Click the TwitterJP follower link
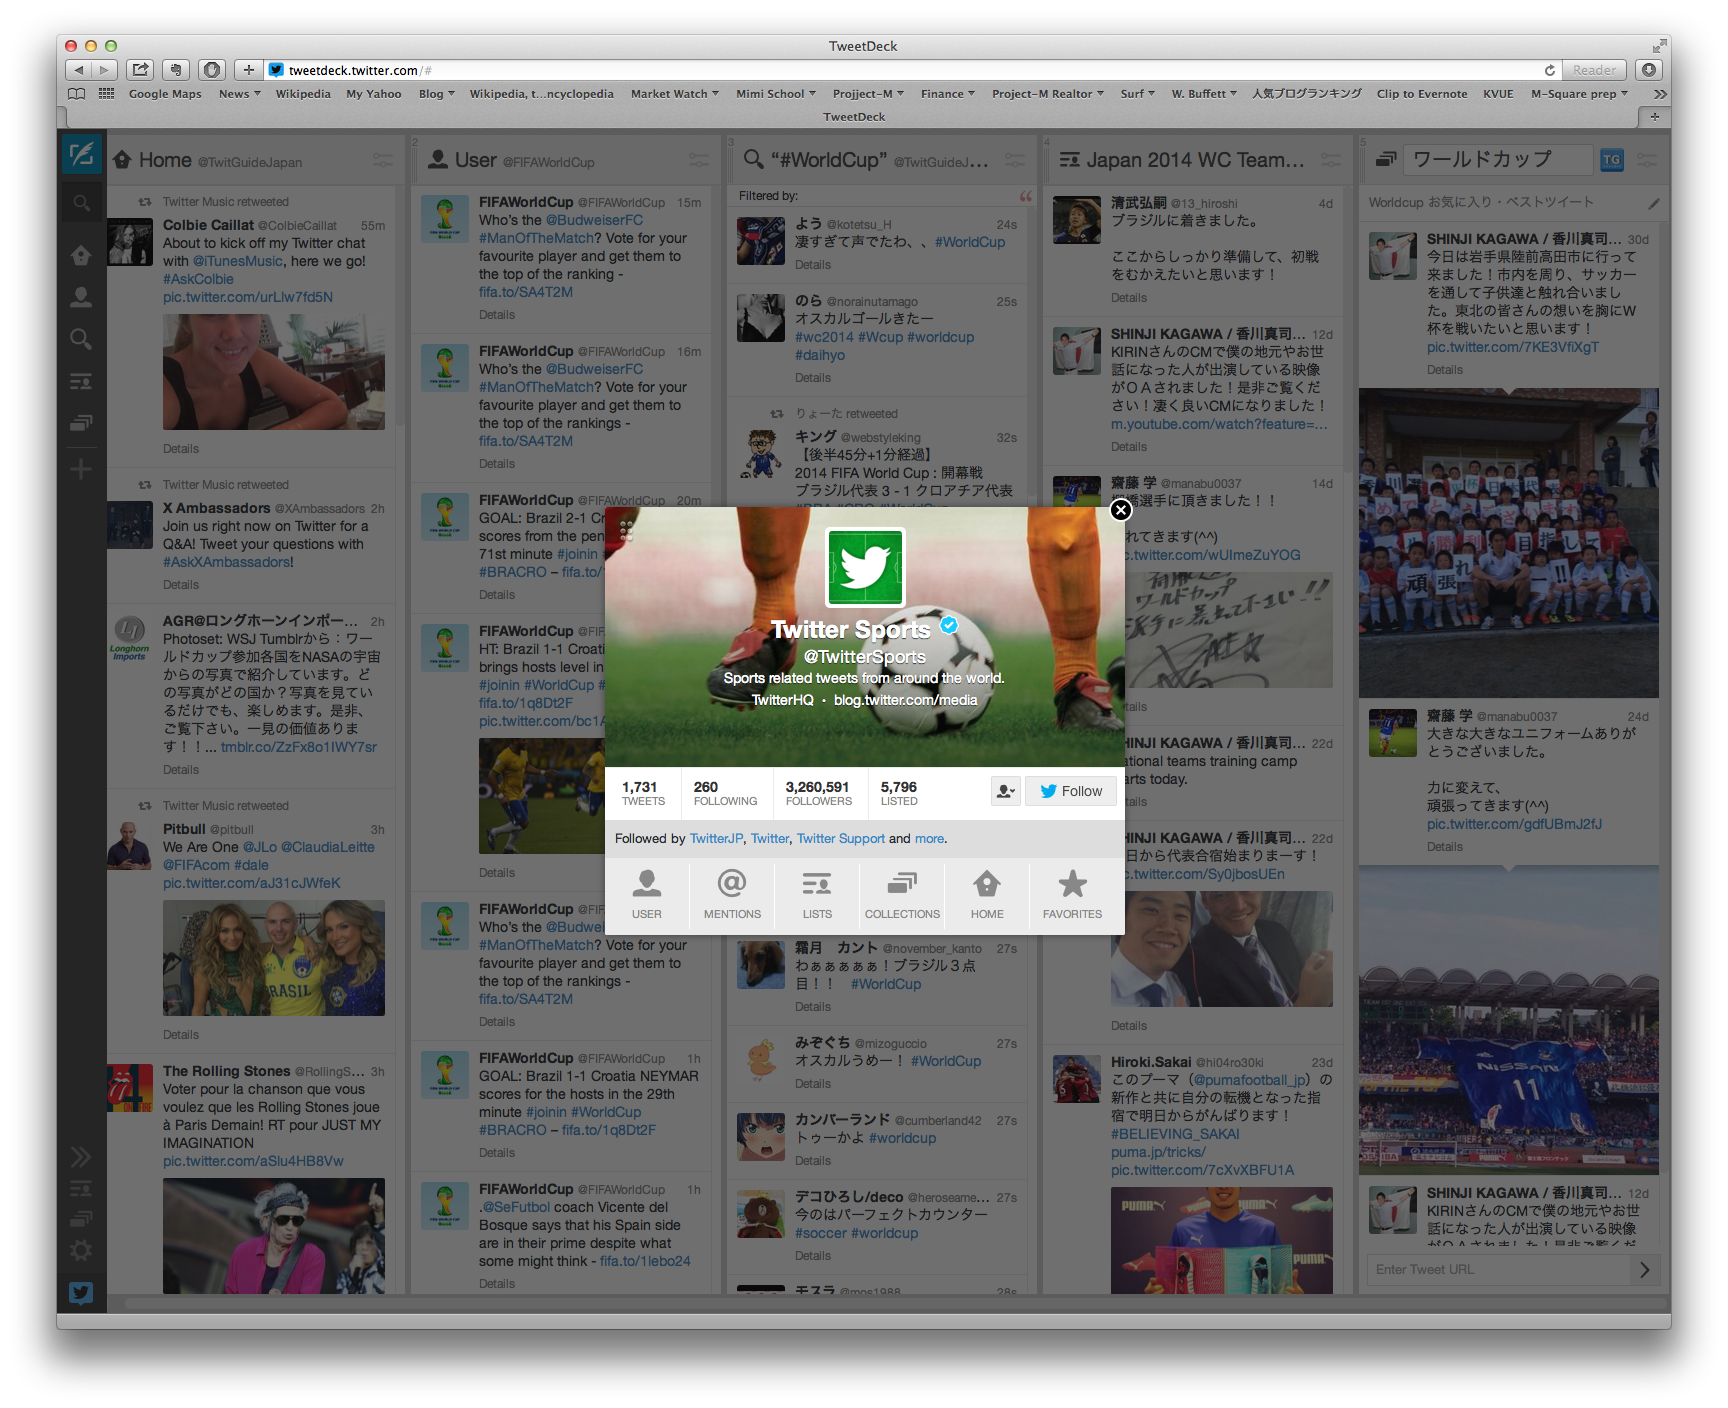 pyautogui.click(x=716, y=839)
